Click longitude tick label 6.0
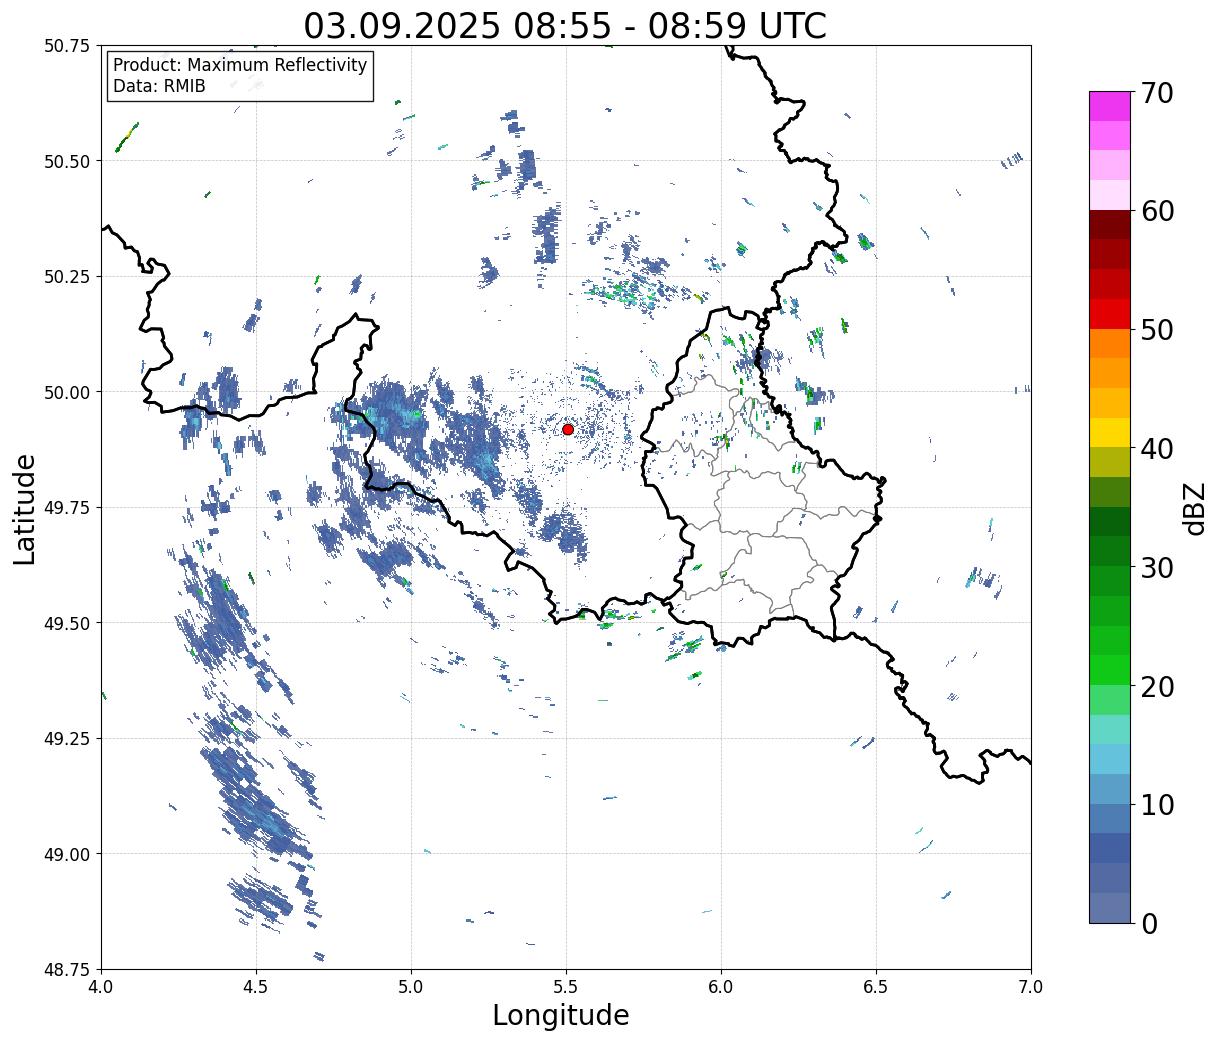1219x1040 pixels. point(721,987)
